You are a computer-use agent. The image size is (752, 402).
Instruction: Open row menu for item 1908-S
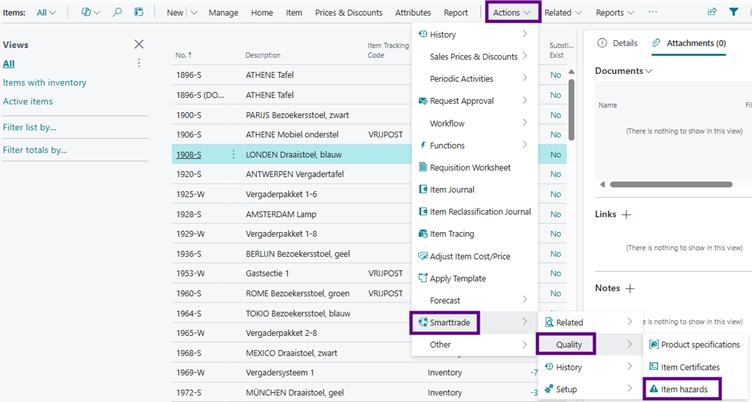point(234,154)
